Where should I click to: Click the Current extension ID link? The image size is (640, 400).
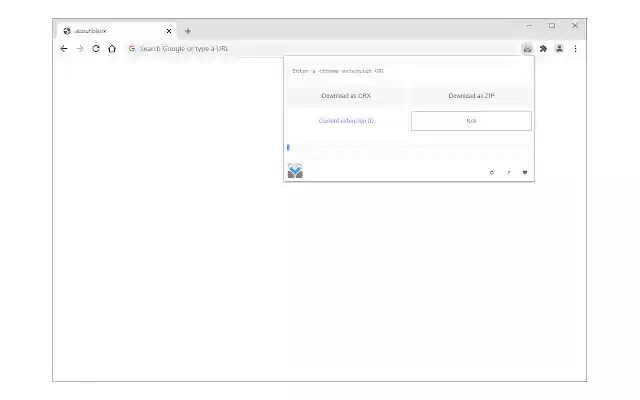(346, 121)
